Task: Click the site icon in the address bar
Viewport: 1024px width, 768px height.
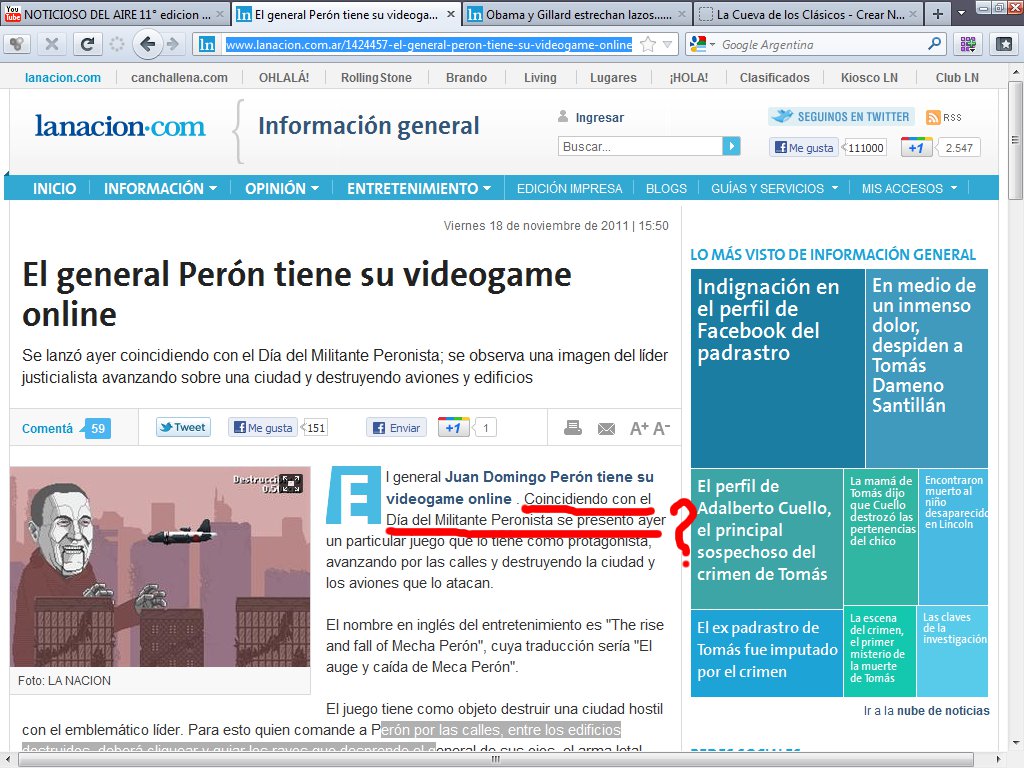Action: pyautogui.click(x=207, y=44)
